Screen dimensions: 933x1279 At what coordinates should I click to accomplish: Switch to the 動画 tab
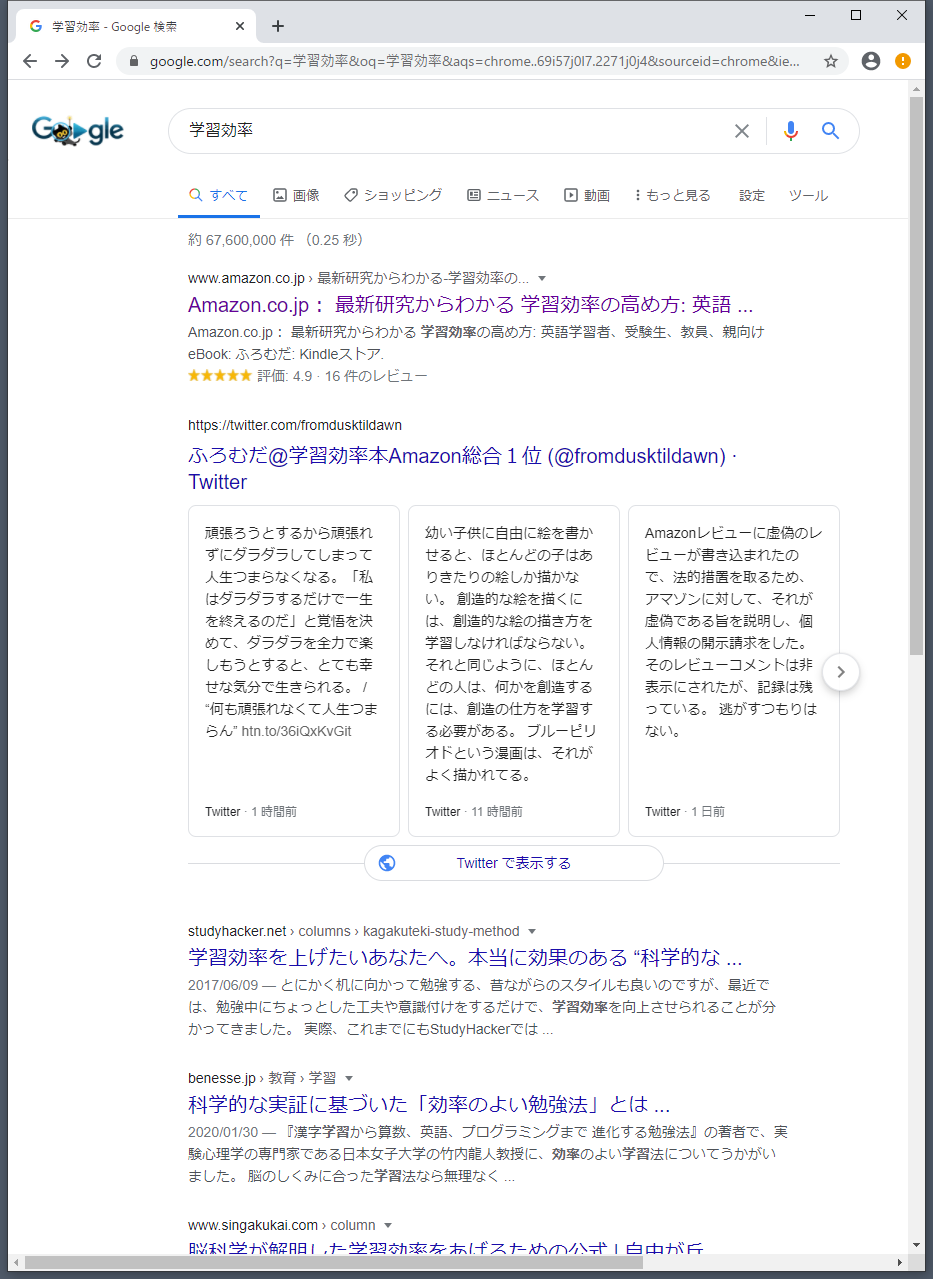(587, 196)
